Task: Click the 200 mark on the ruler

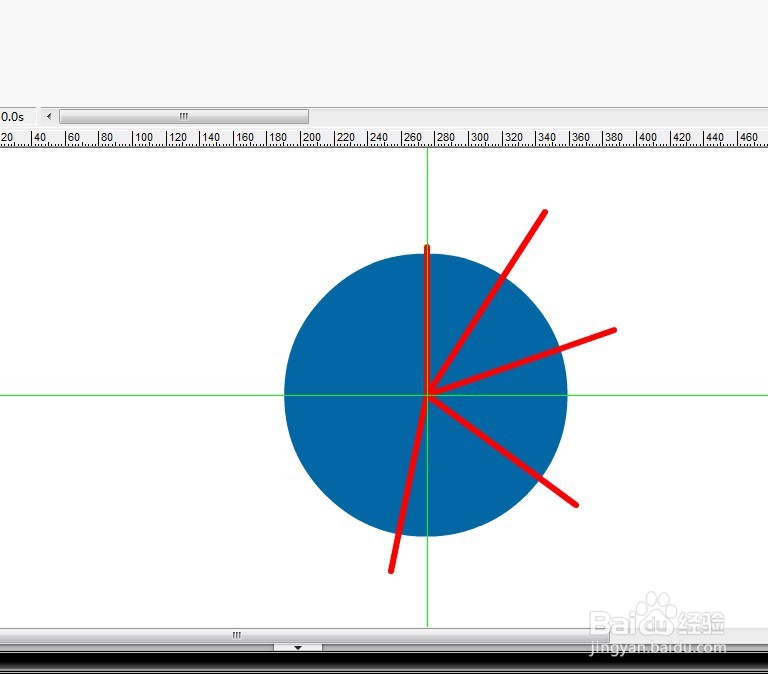Action: [x=312, y=138]
